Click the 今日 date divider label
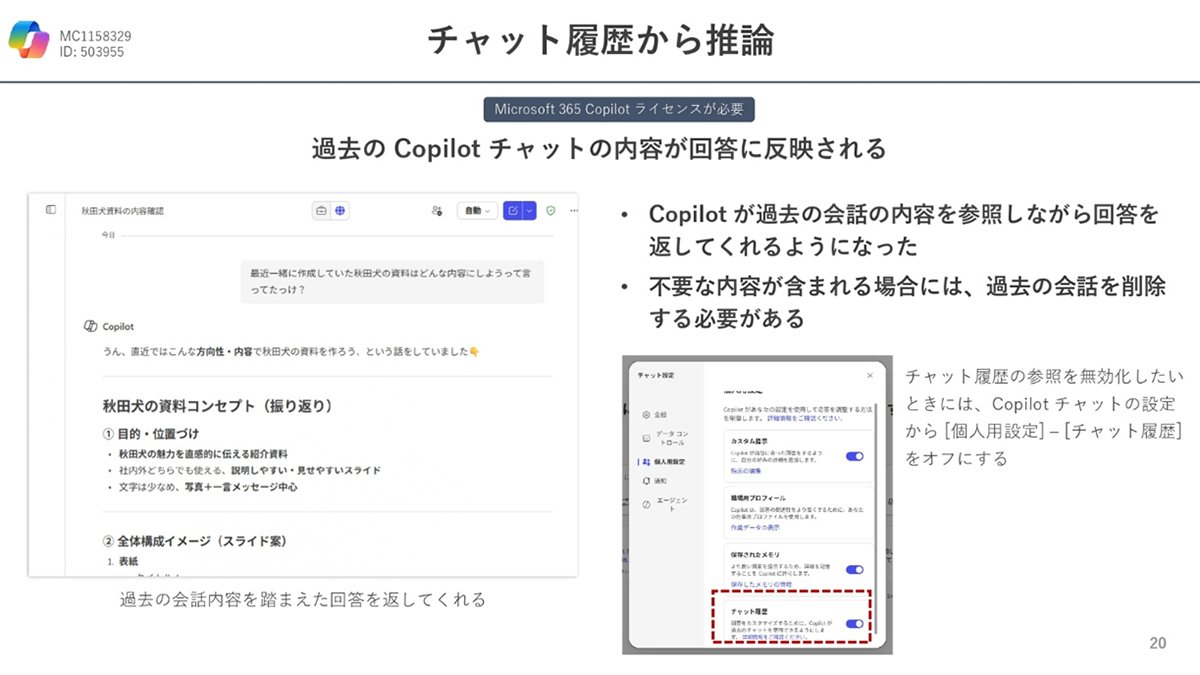This screenshot has width=1200, height=675. coord(108,235)
